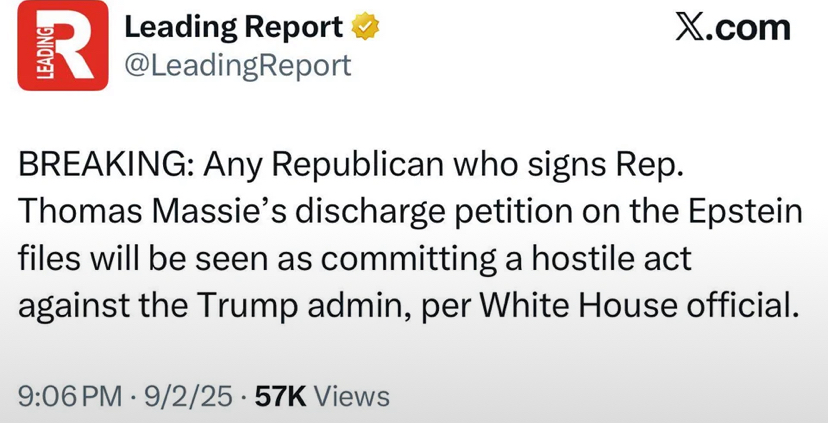Click the gold verified checkmark badge
The width and height of the screenshot is (828, 423).
point(365,27)
